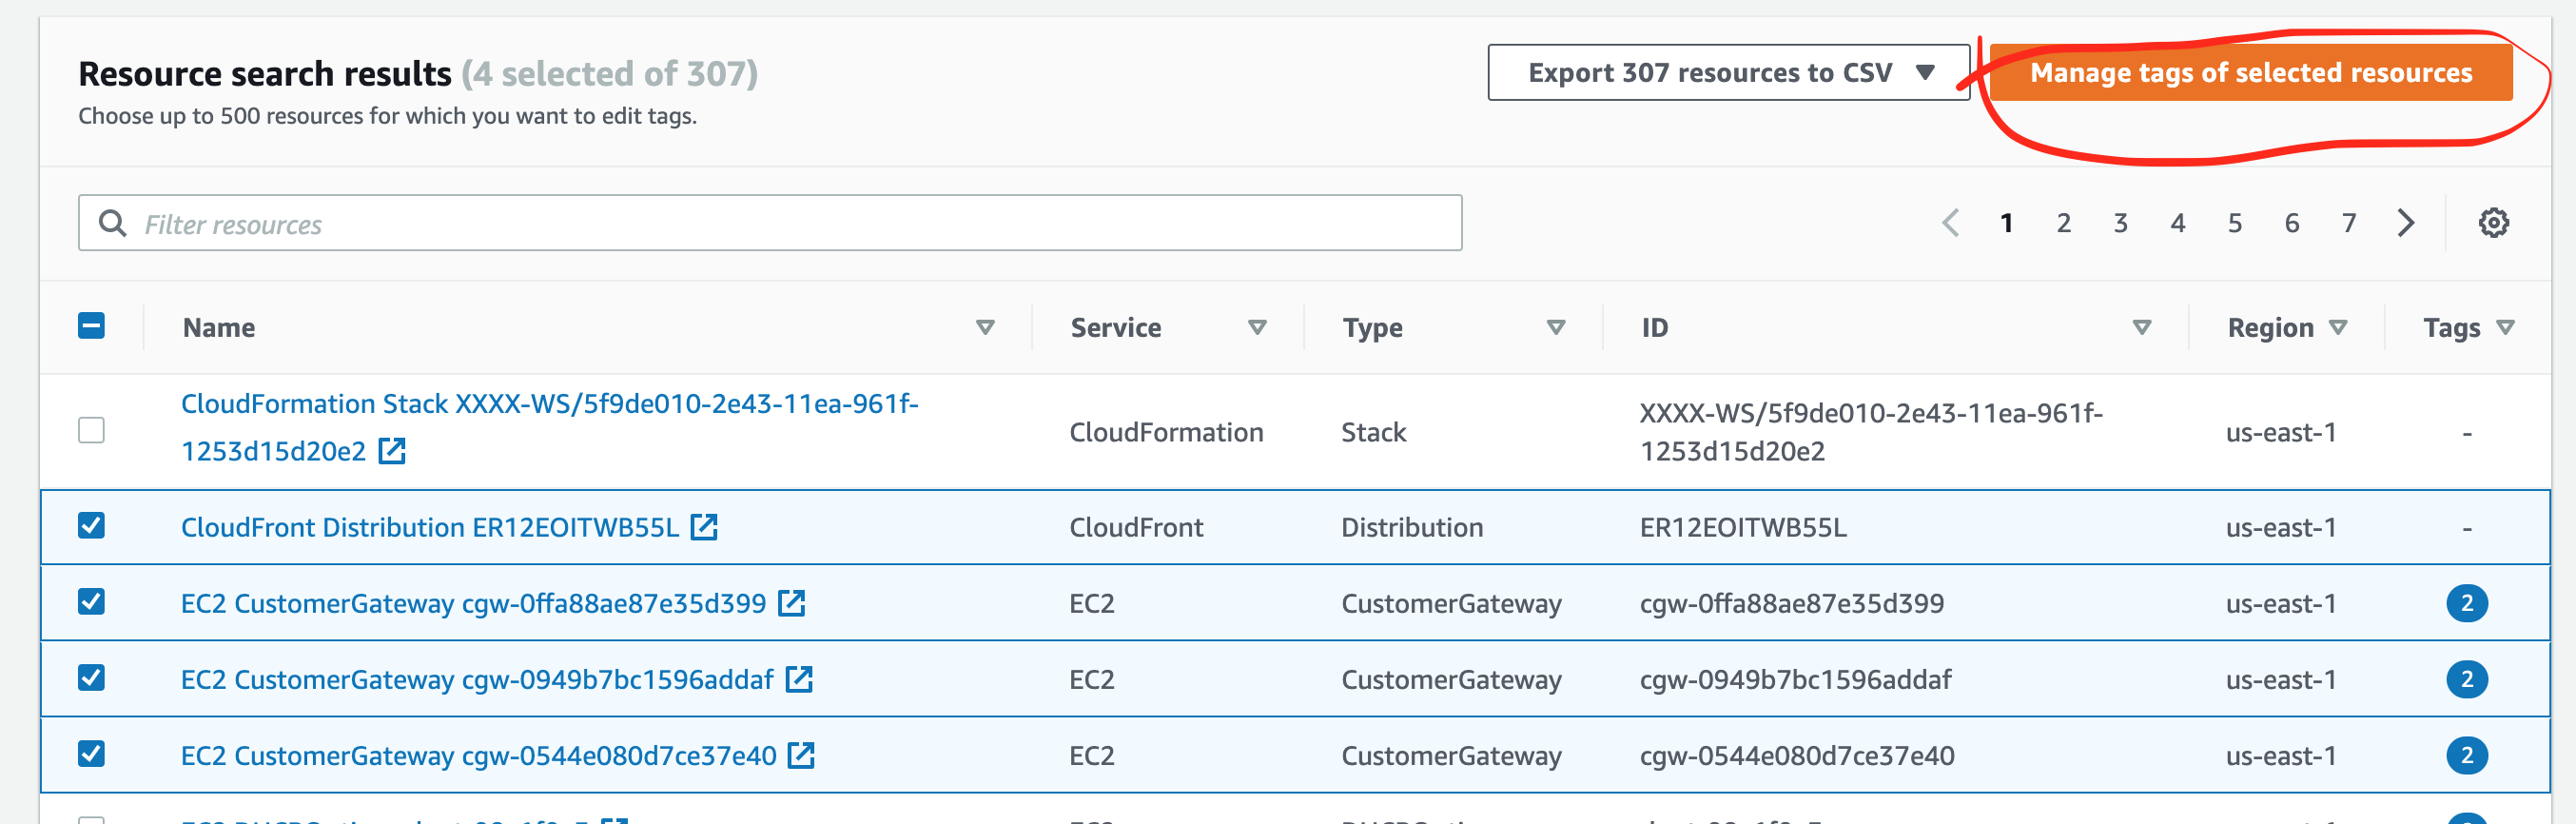This screenshot has height=824, width=2576.
Task: Go to previous page with left chevron
Action: click(1950, 223)
